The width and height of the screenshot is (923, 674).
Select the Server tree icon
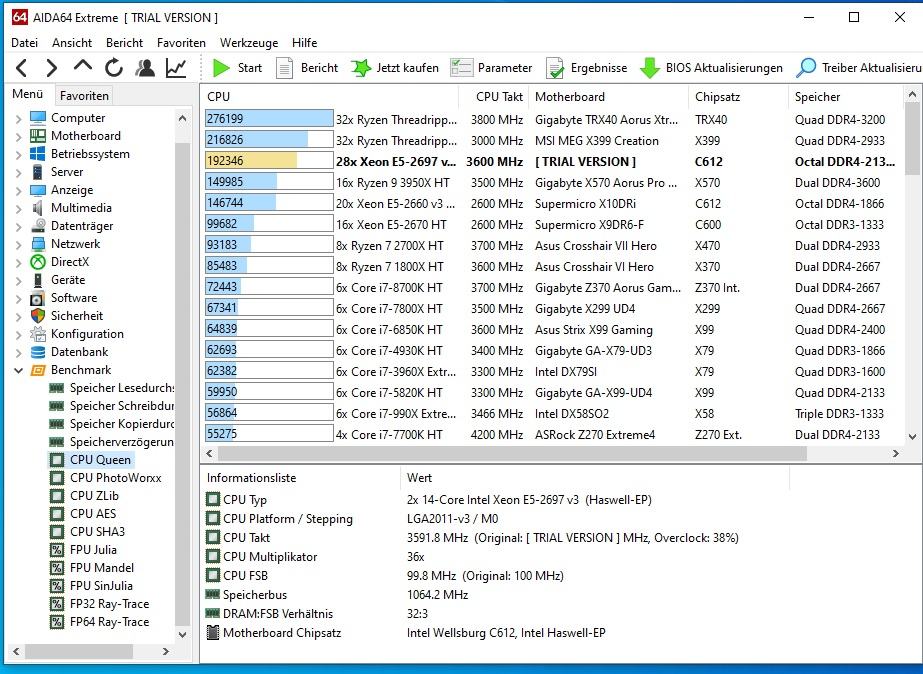38,172
